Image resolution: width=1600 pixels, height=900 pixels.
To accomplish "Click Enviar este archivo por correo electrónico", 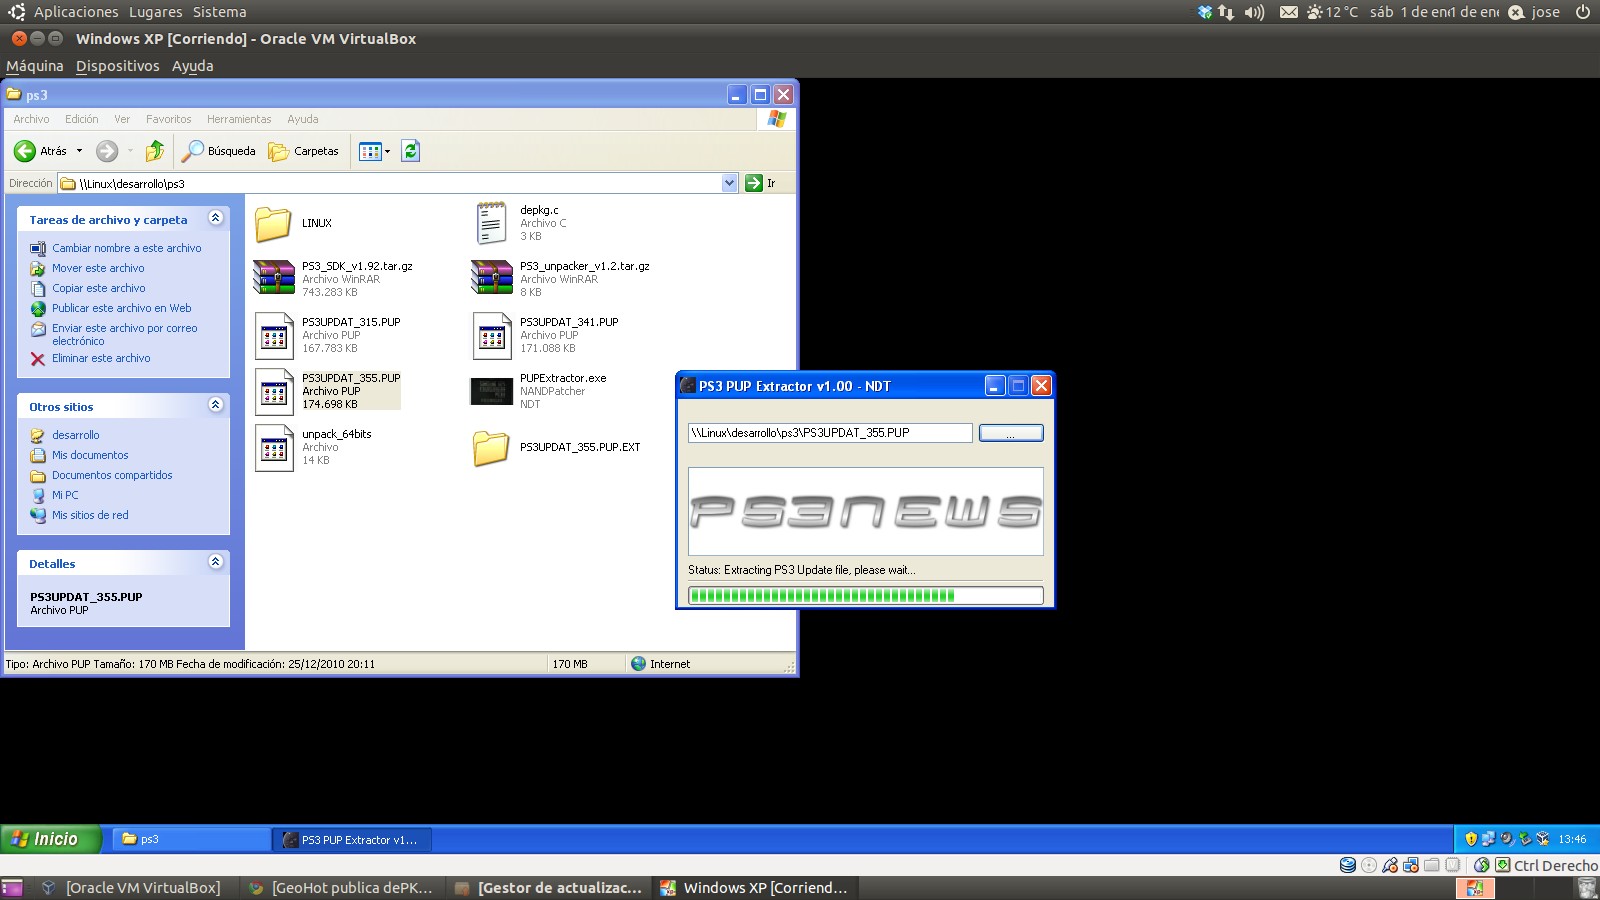I will click(x=125, y=334).
